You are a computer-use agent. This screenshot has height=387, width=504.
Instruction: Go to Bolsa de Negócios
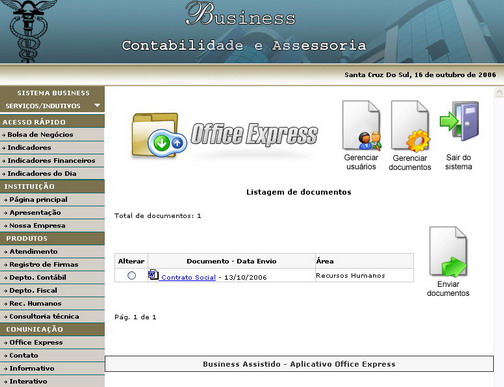(52, 135)
